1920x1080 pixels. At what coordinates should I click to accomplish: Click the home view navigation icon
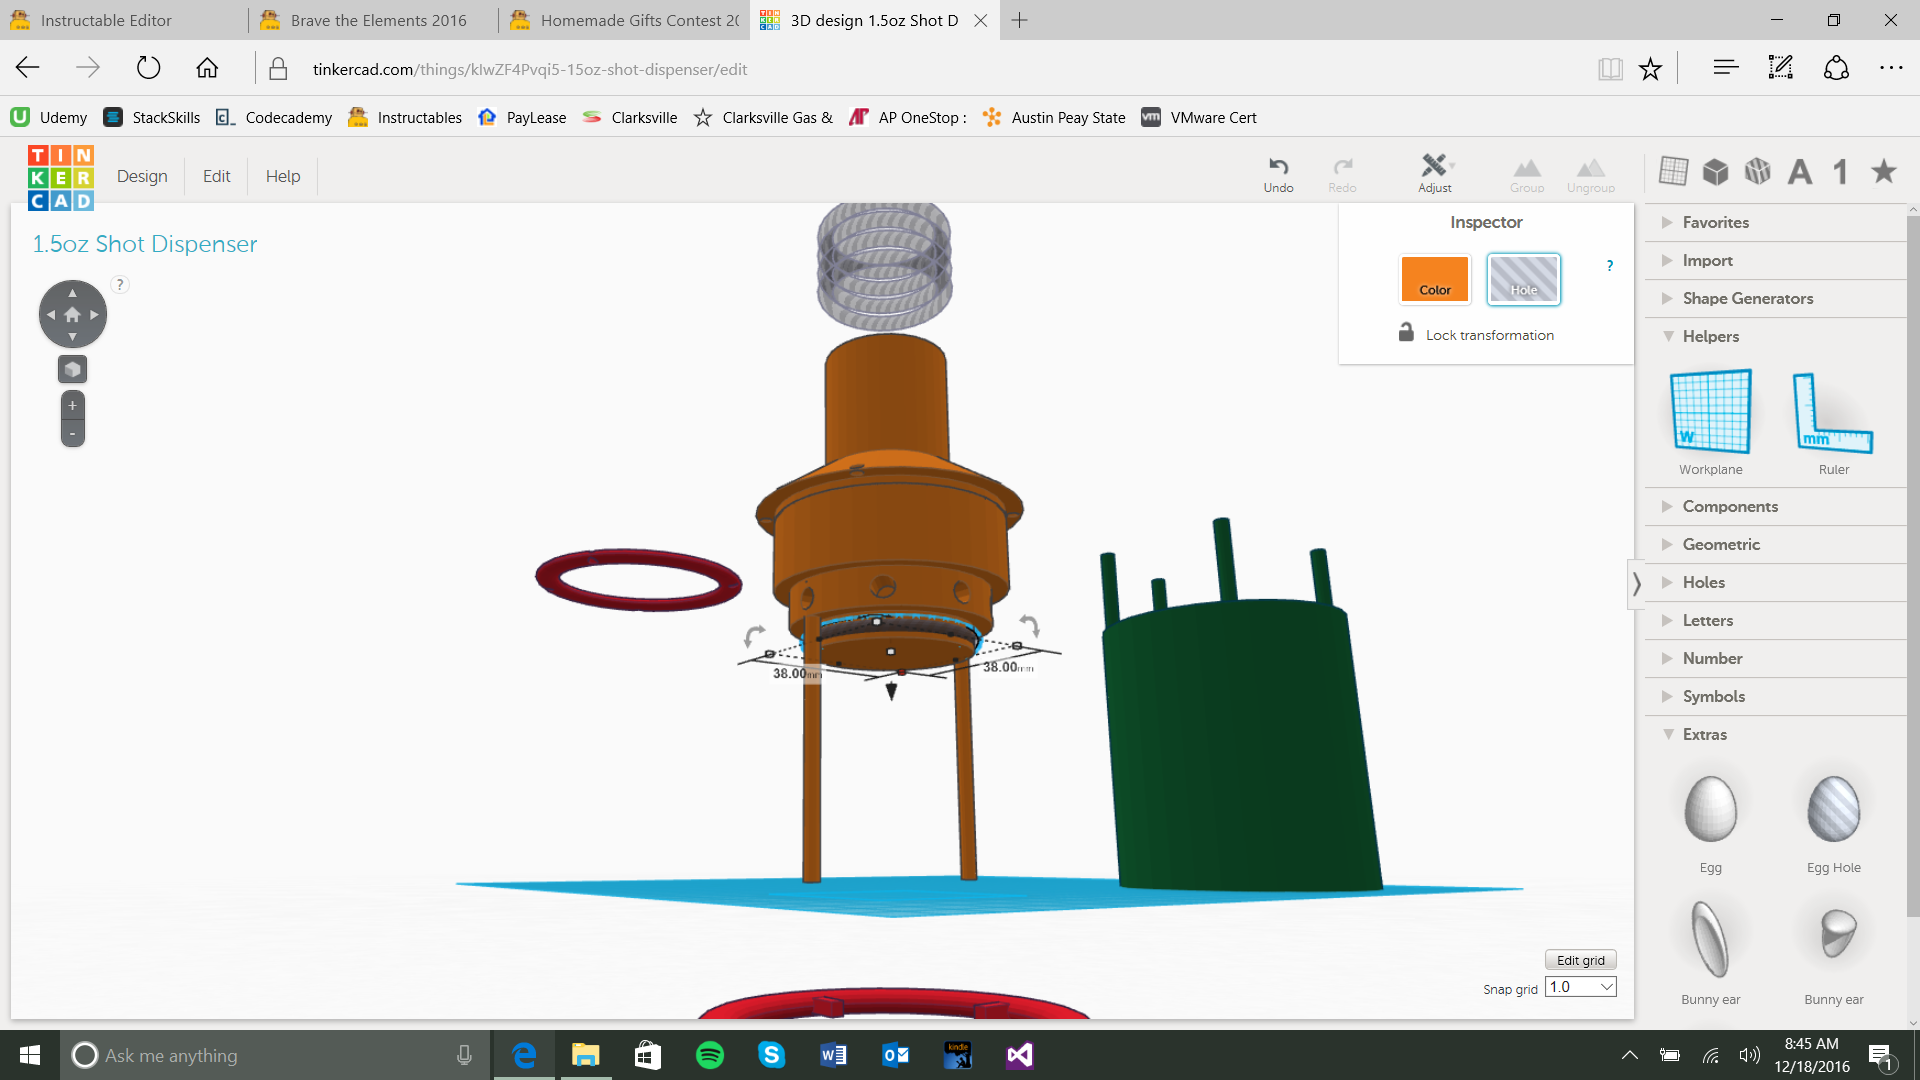(72, 314)
